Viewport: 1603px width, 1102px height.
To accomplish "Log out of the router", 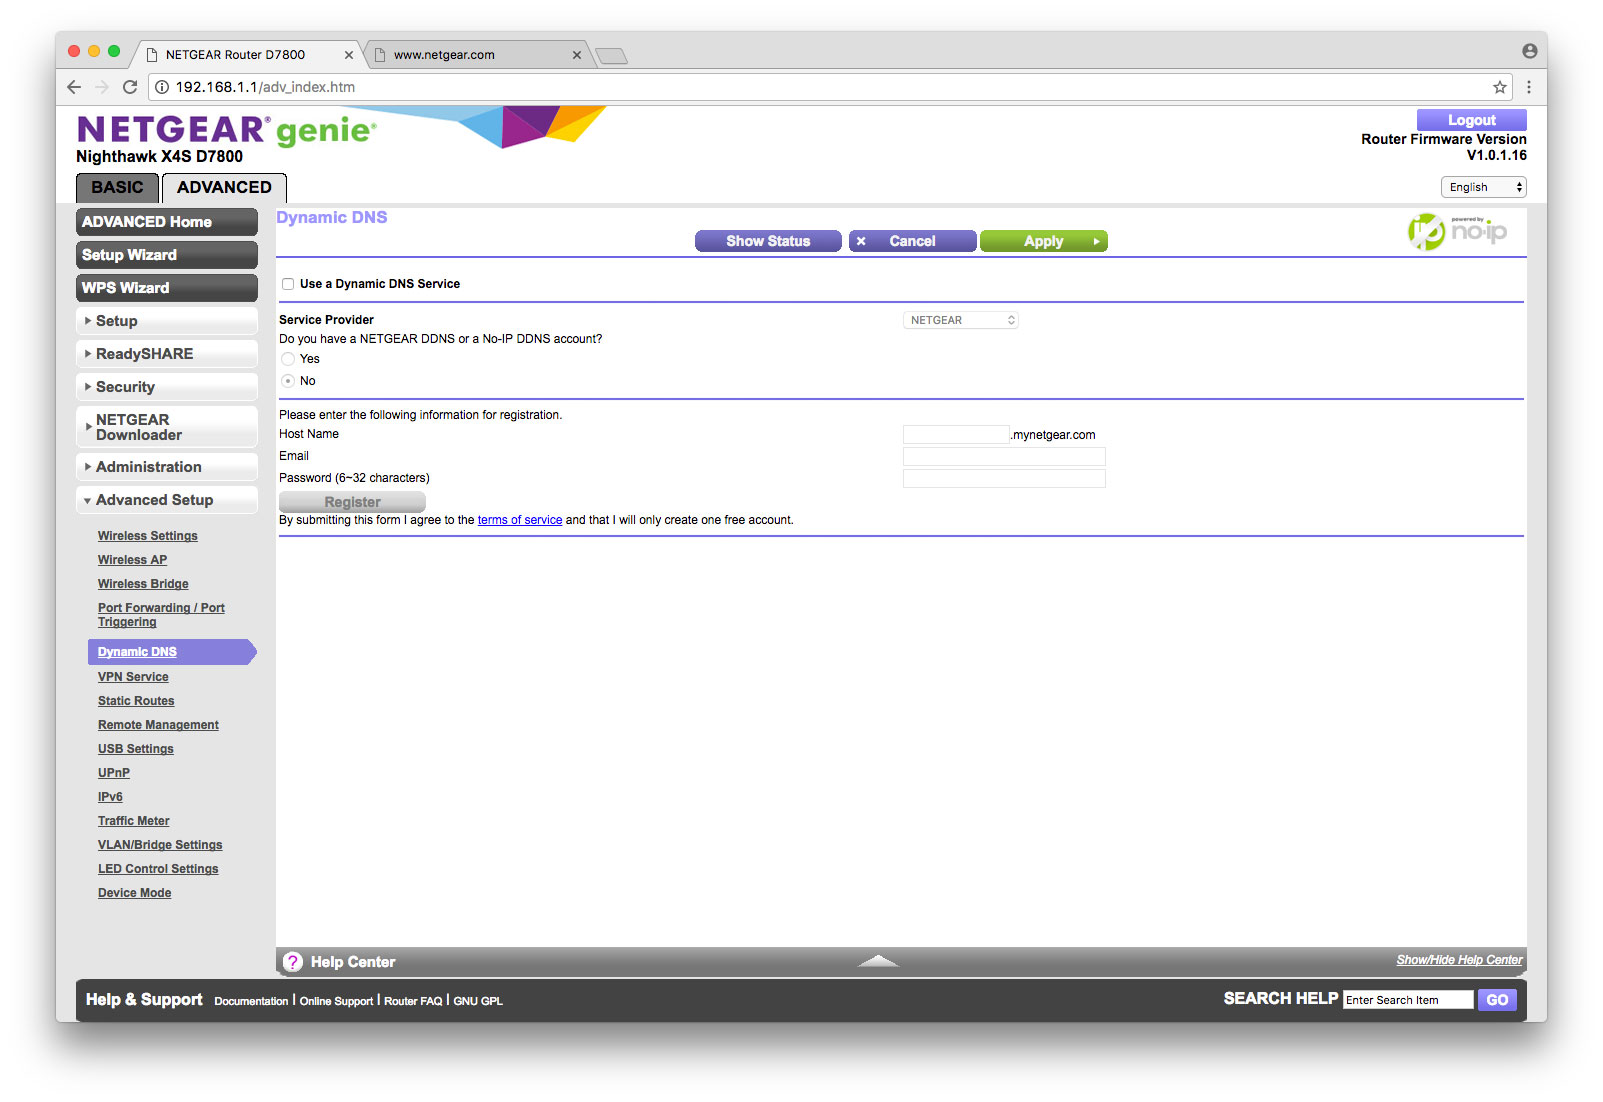I will [1472, 120].
